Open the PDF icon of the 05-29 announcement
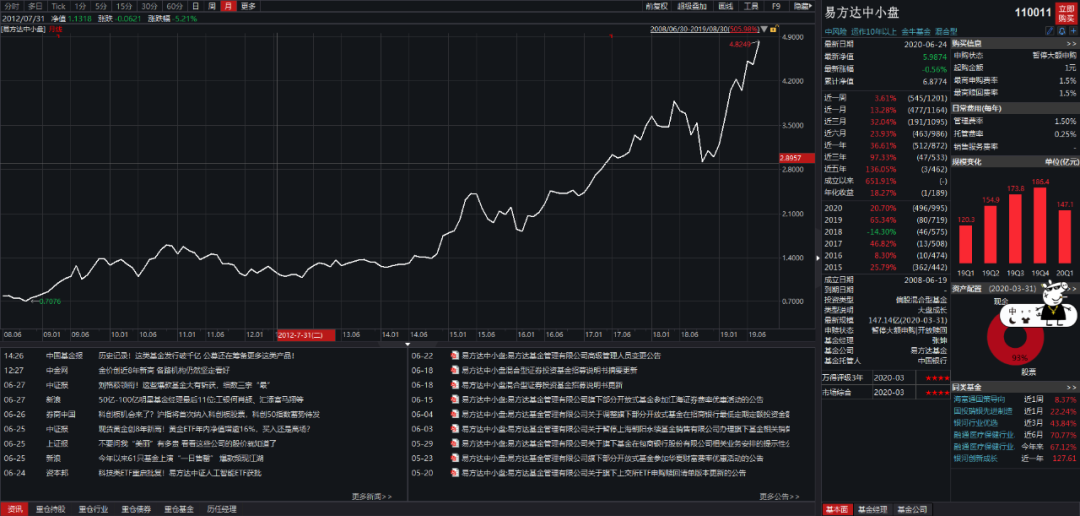Image resolution: width=1080 pixels, height=516 pixels. click(x=454, y=444)
